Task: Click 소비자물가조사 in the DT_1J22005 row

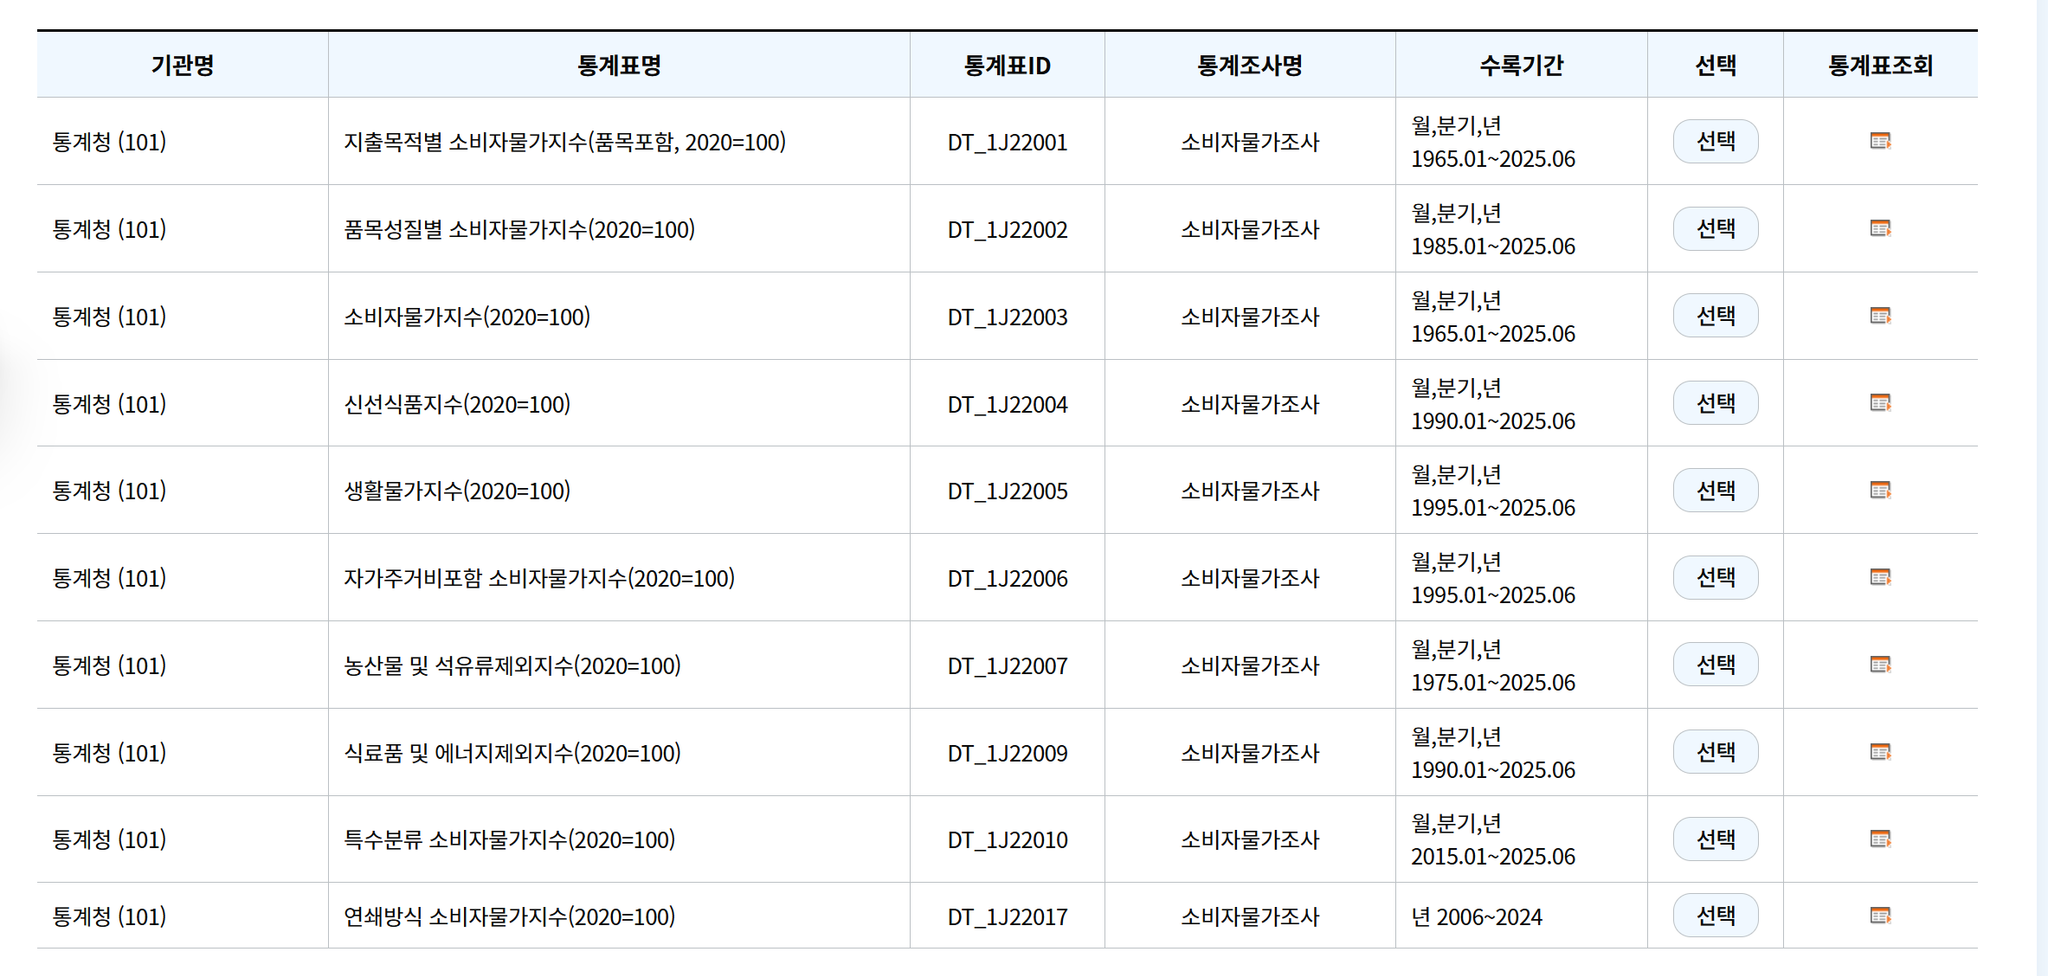Action: pyautogui.click(x=1250, y=491)
